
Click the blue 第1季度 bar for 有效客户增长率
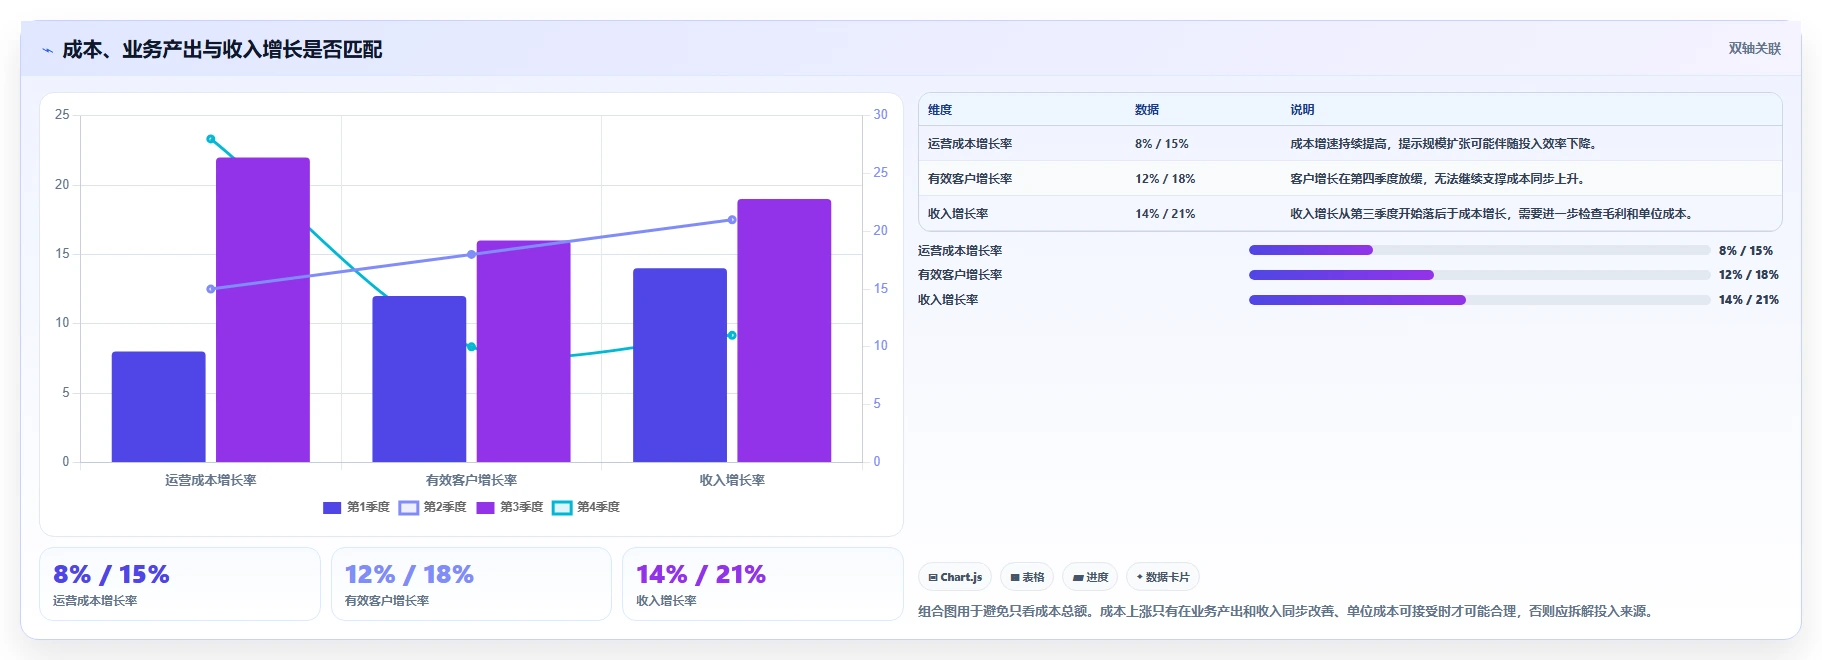point(419,379)
